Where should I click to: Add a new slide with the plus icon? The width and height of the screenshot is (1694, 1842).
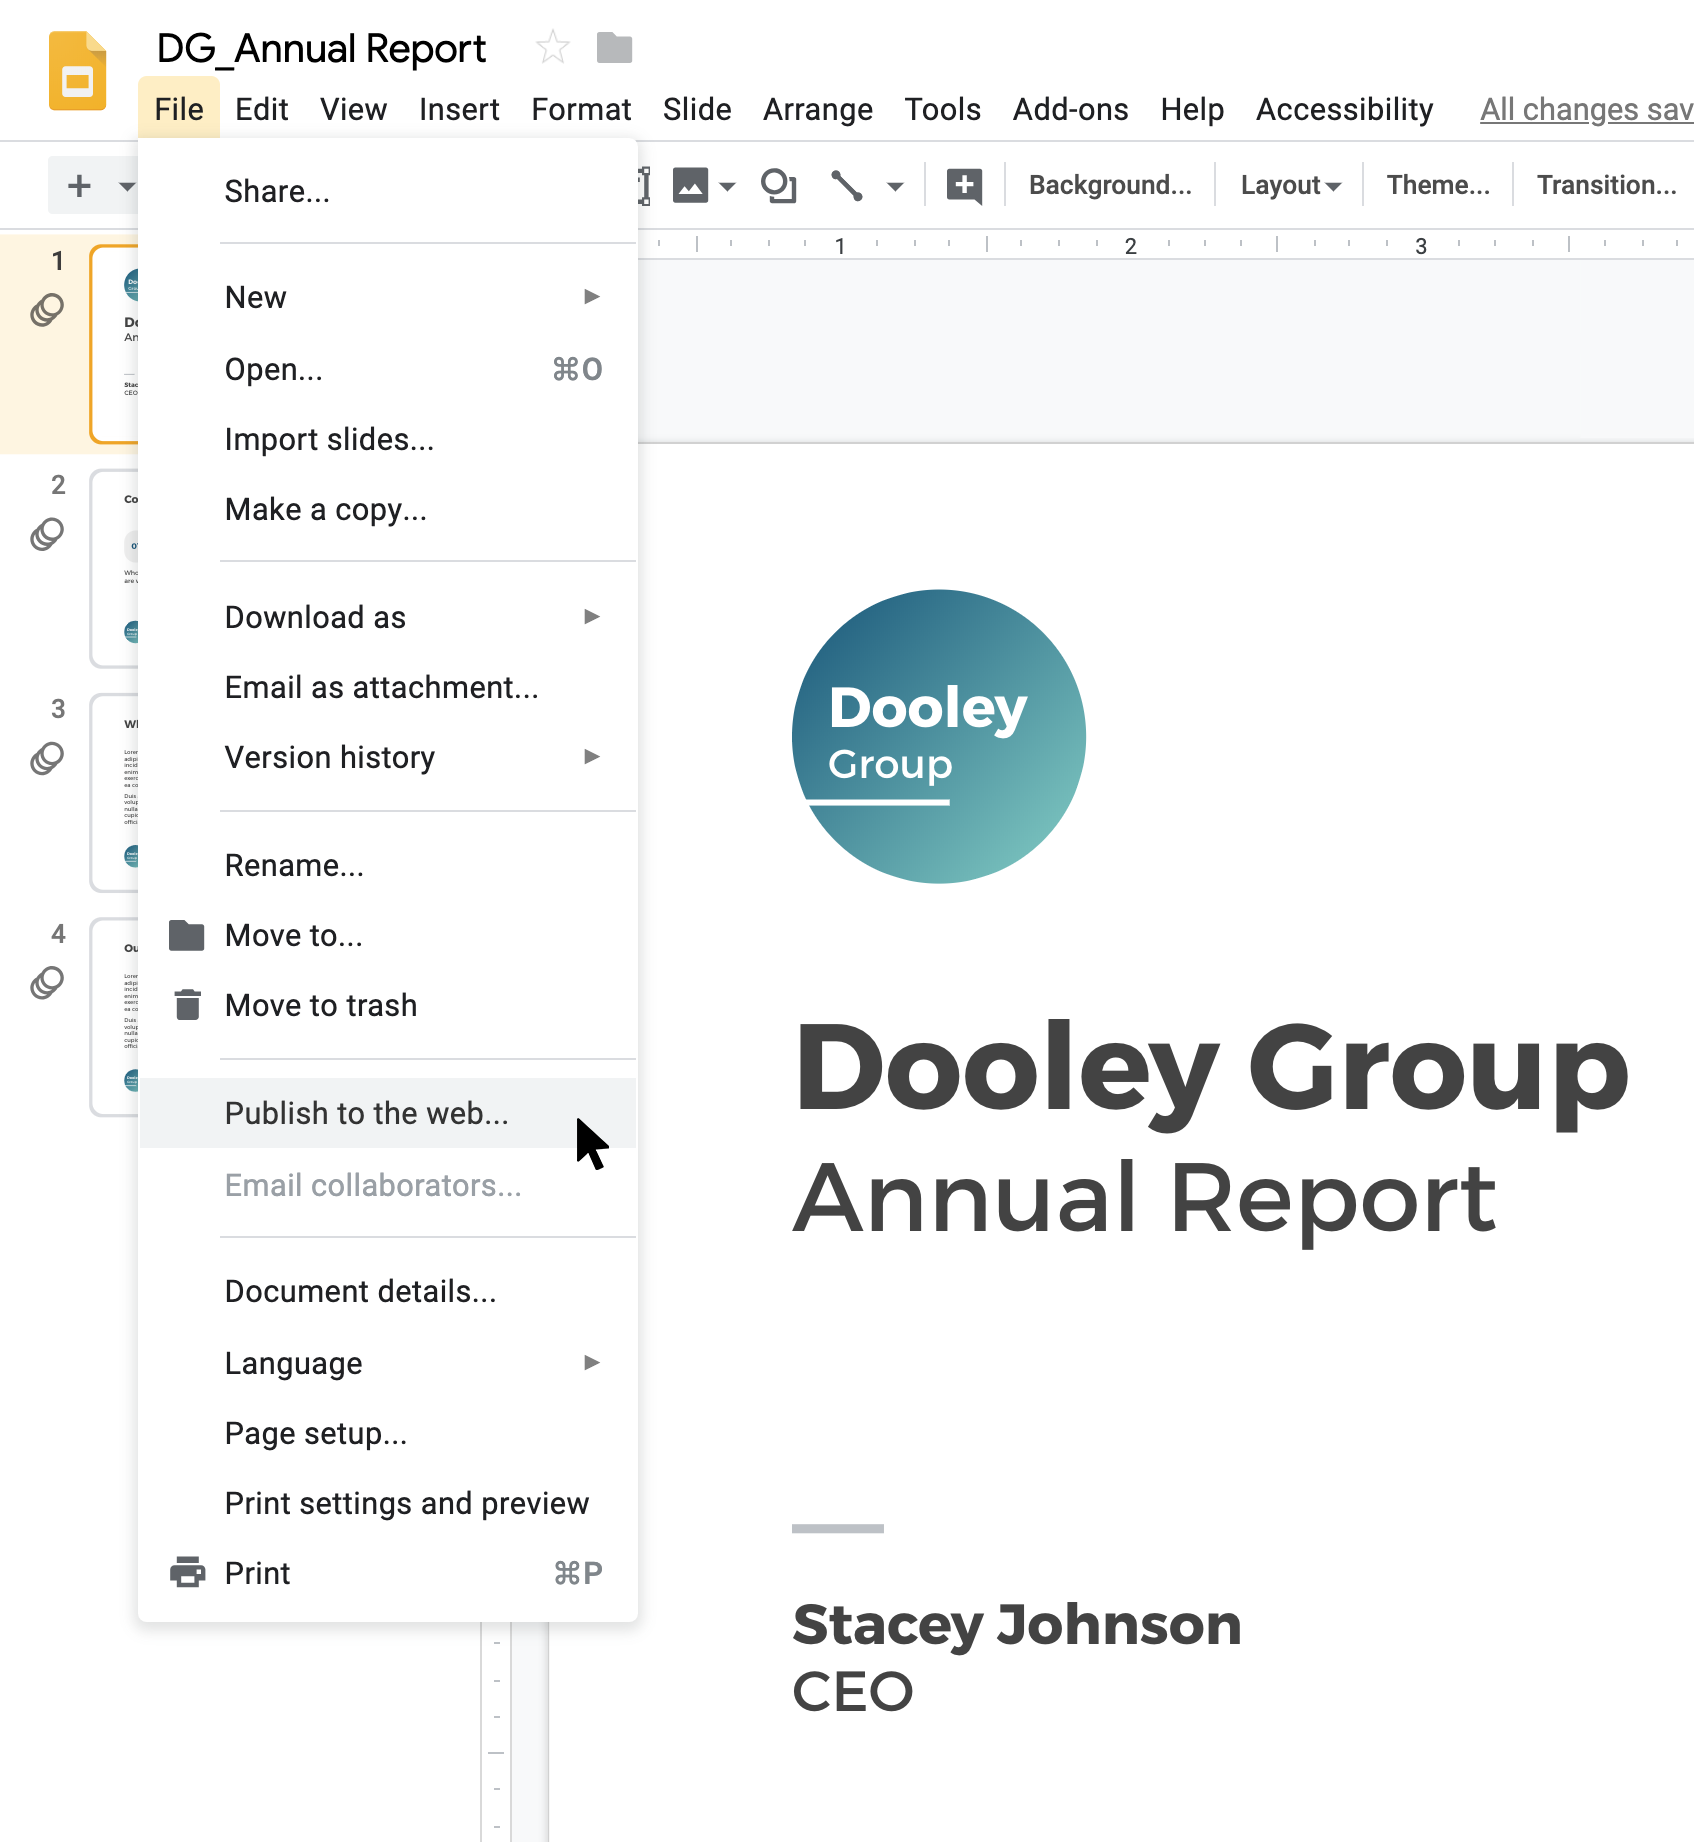(x=79, y=184)
